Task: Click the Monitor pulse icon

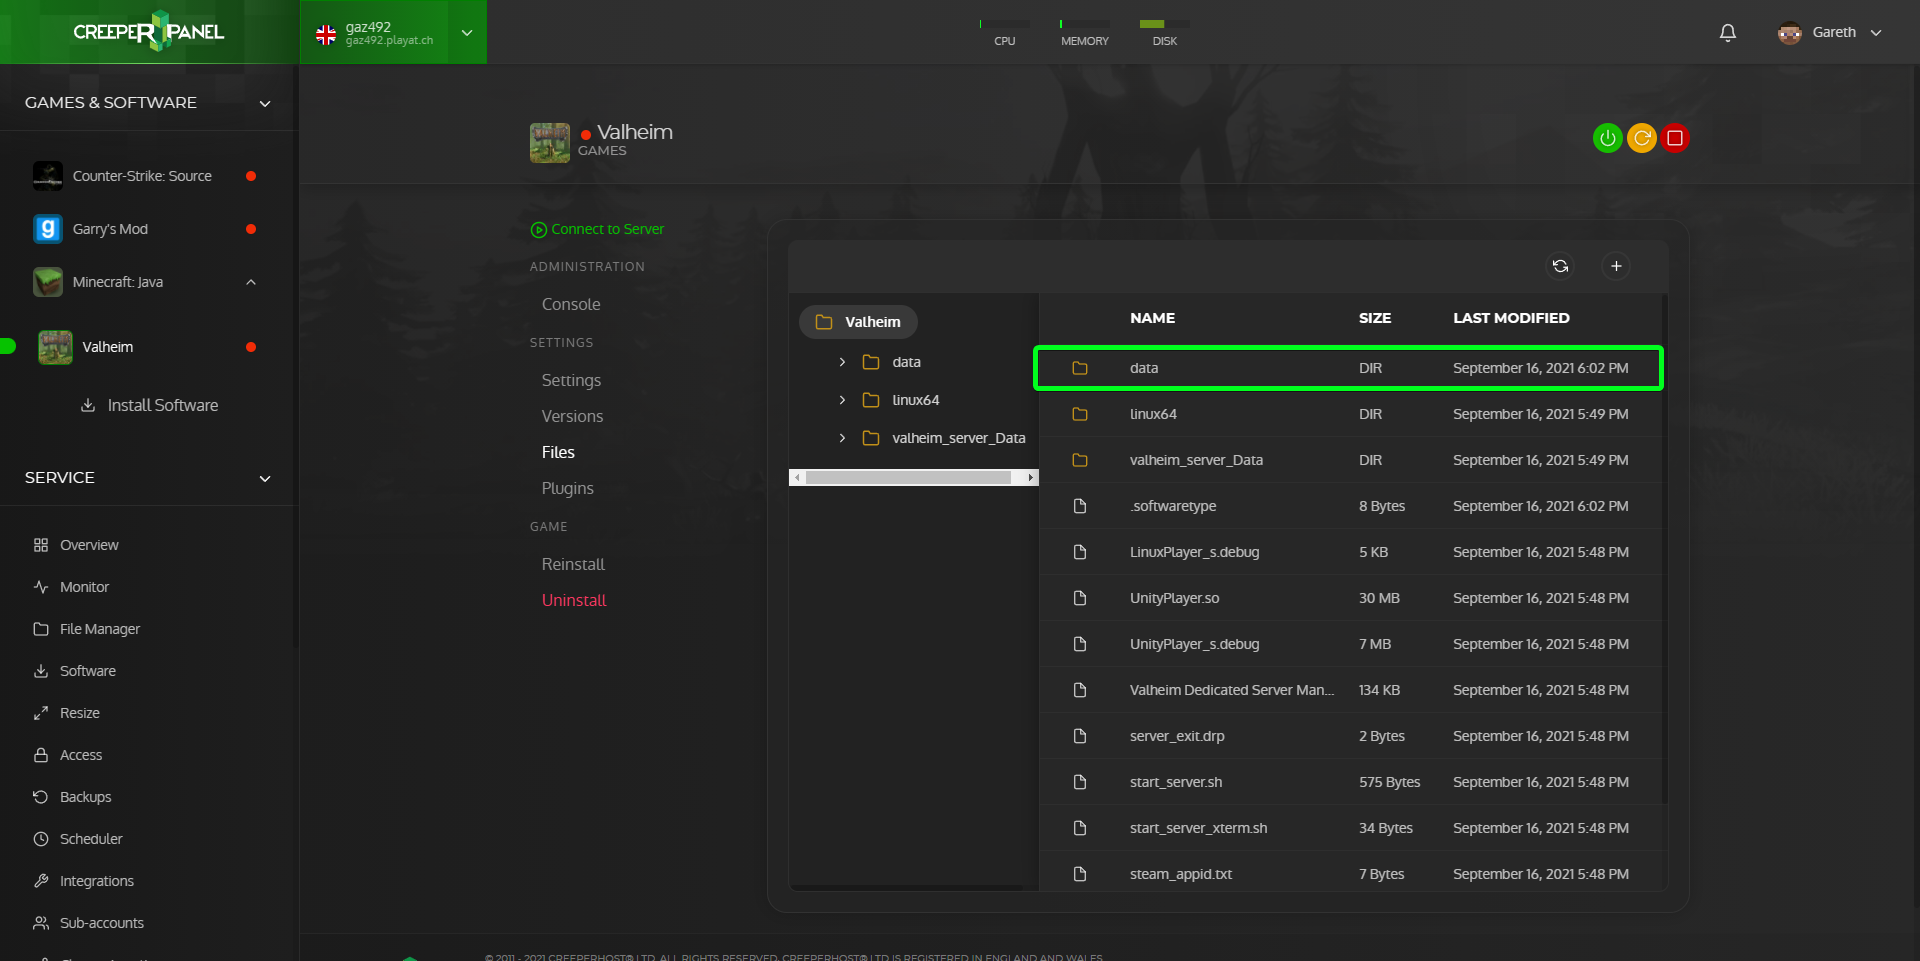Action: (x=41, y=587)
